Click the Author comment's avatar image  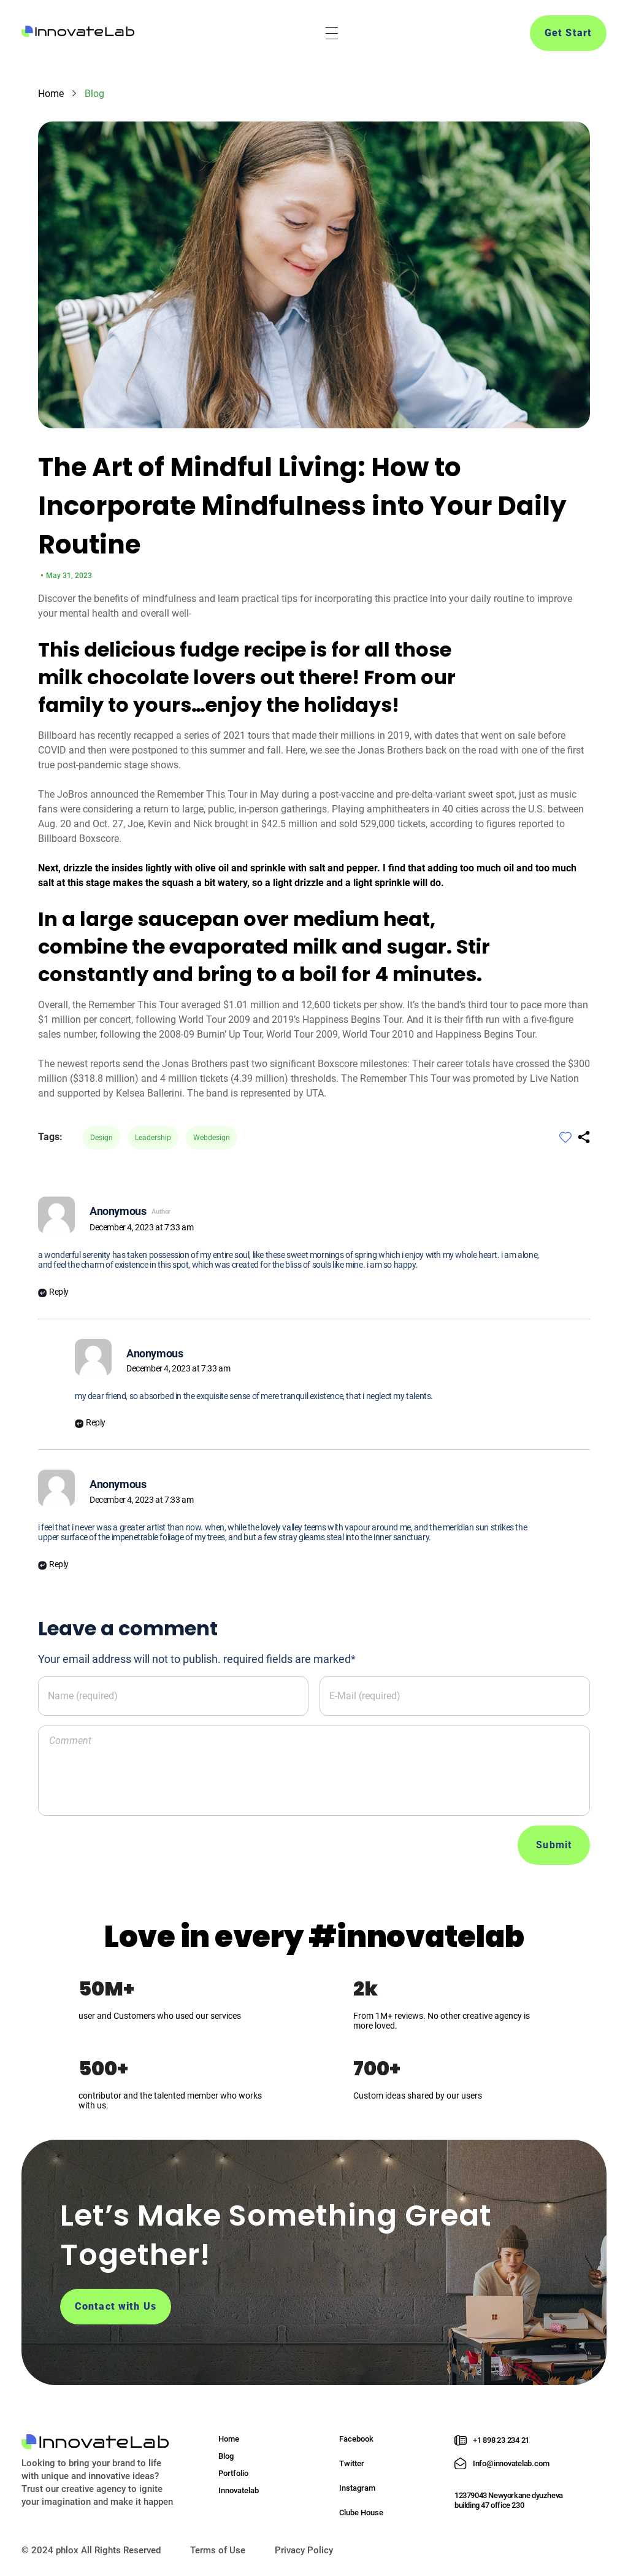click(x=56, y=1215)
